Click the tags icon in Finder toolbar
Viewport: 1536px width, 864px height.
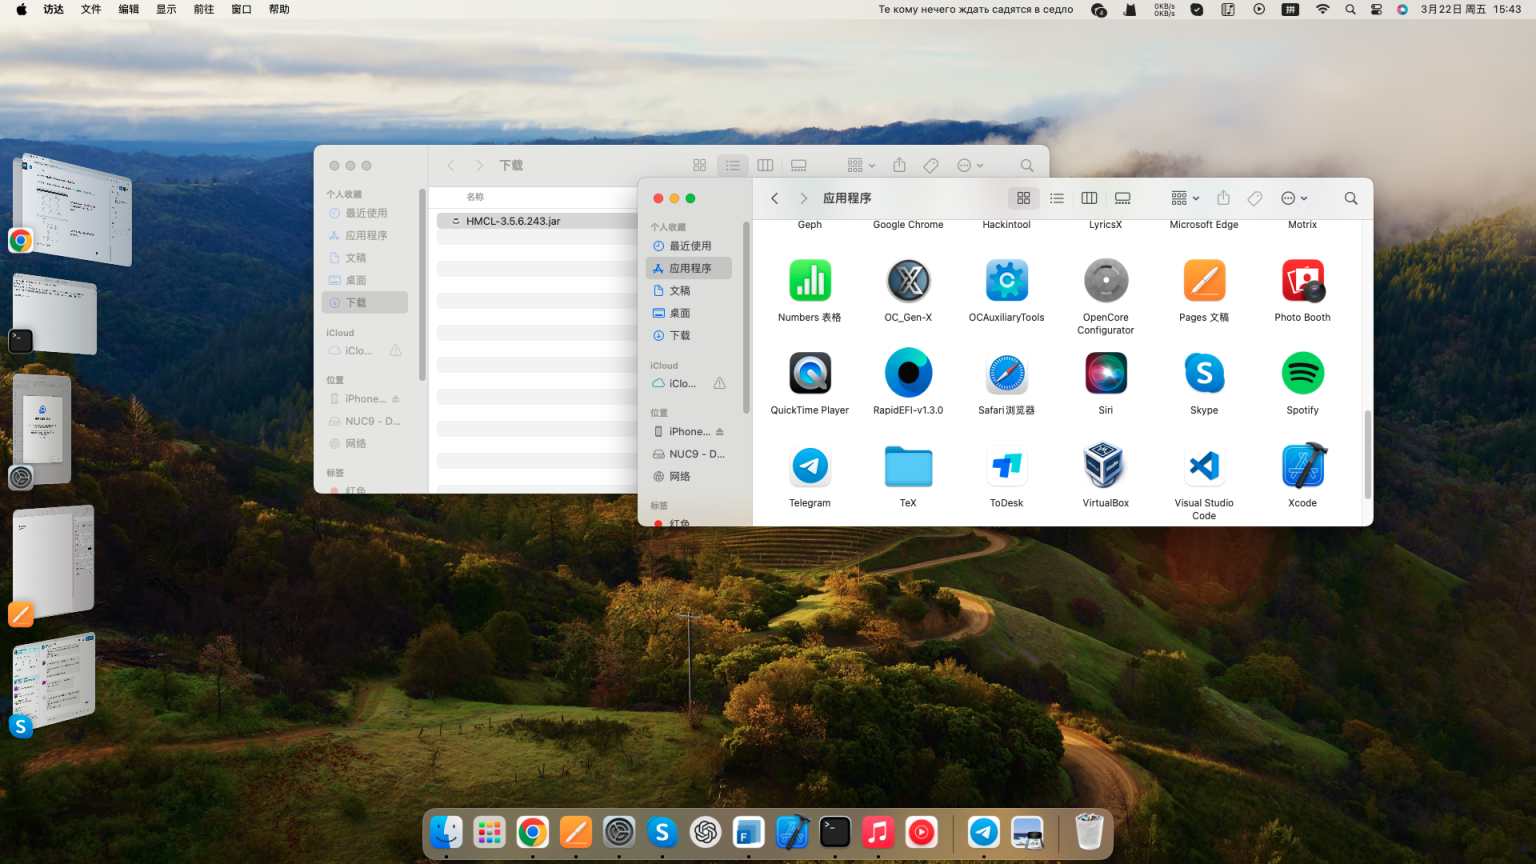[1255, 198]
